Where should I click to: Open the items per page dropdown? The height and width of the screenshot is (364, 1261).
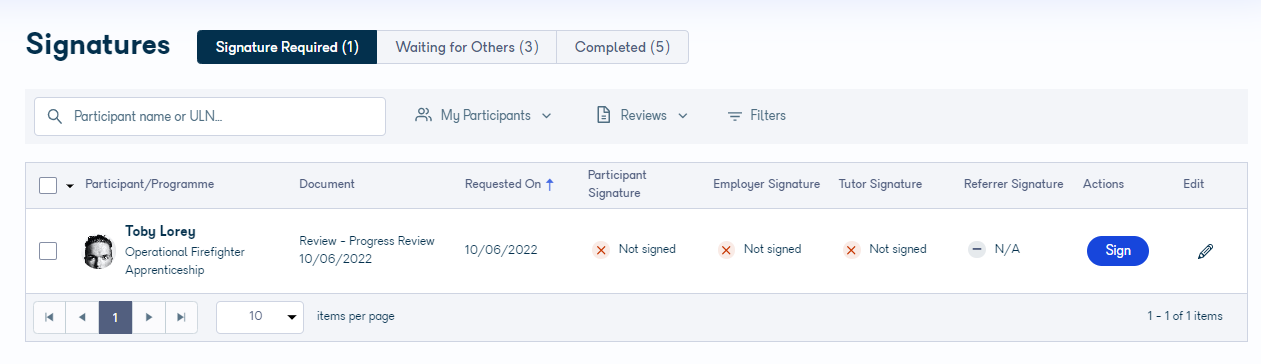click(x=261, y=317)
